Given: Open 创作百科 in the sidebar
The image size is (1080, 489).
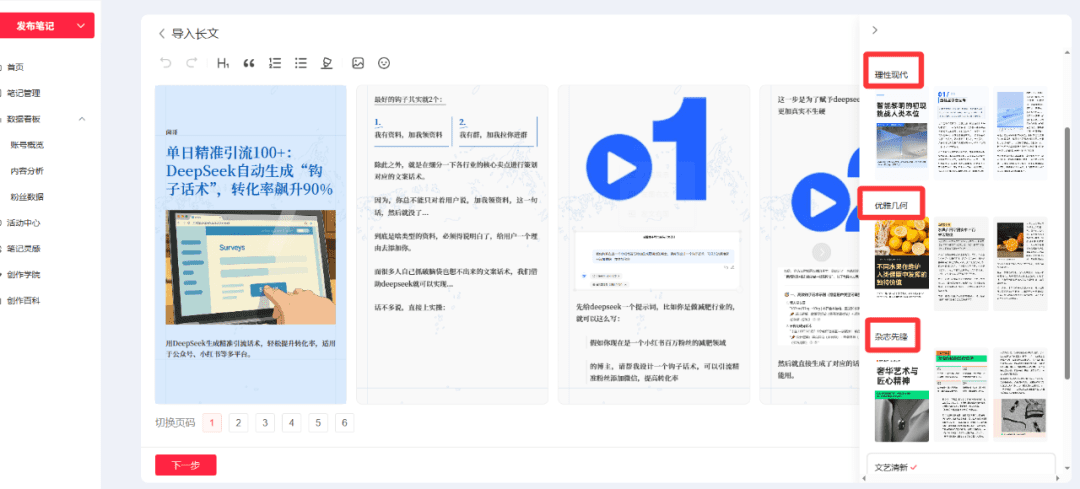Looking at the screenshot, I should (23, 300).
